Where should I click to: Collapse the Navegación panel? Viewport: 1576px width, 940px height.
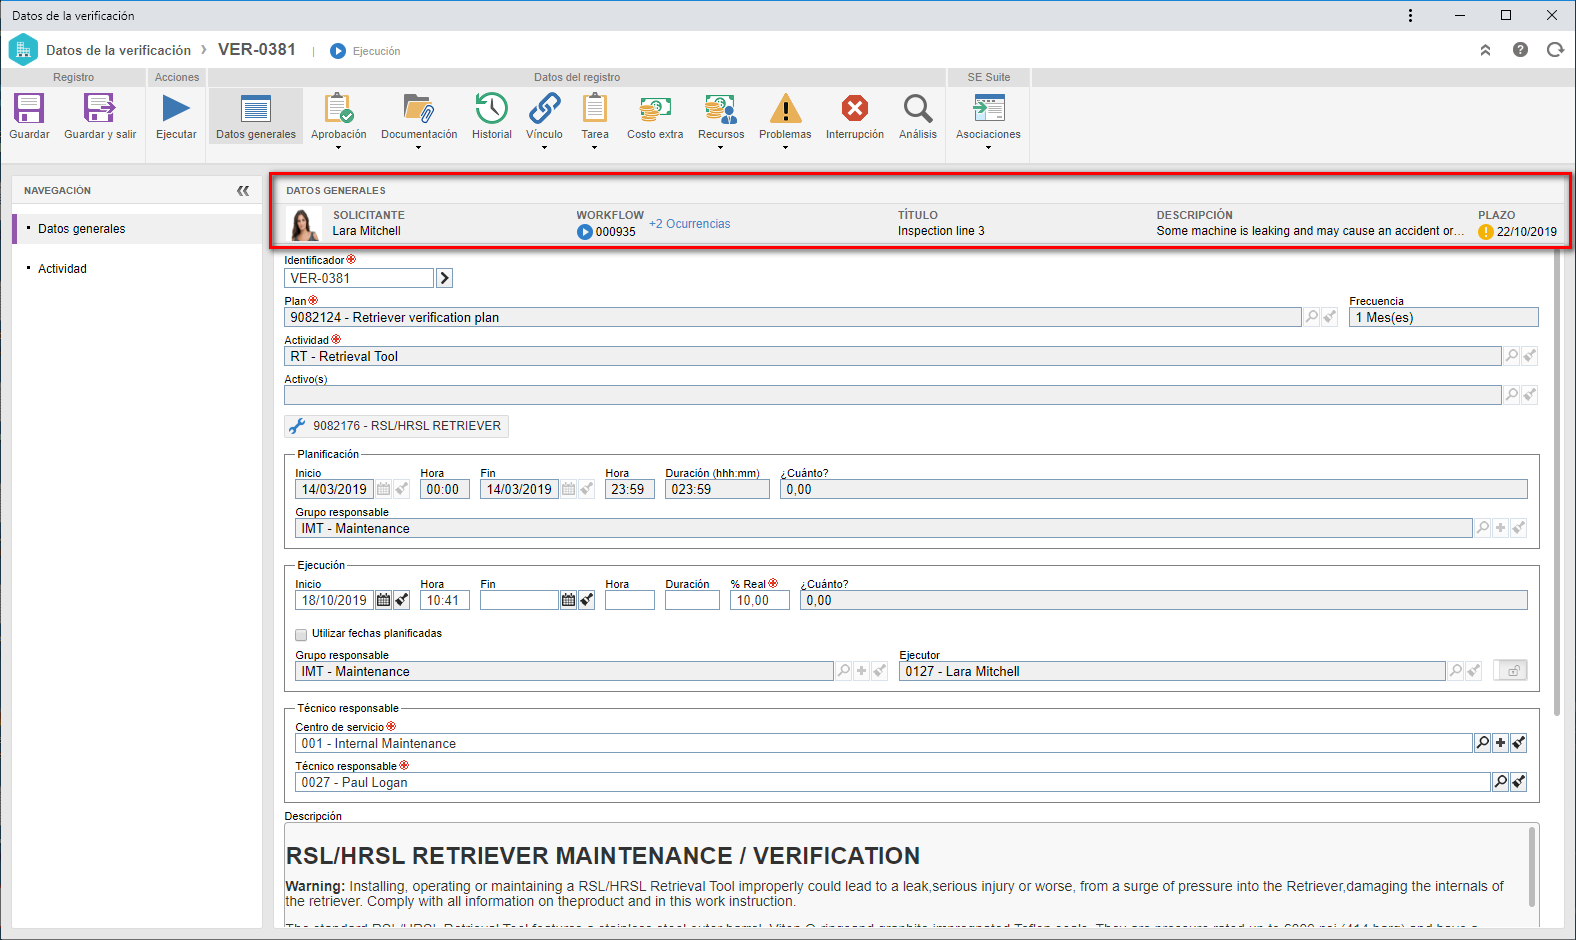(x=243, y=190)
